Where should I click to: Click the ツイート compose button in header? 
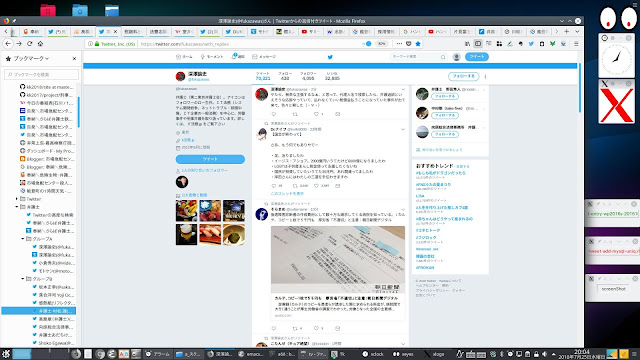click(477, 57)
